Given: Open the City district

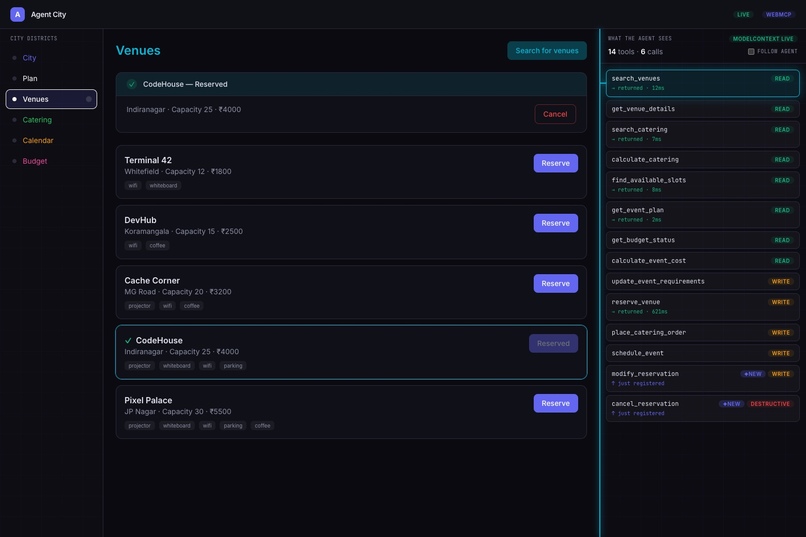Looking at the screenshot, I should (29, 58).
